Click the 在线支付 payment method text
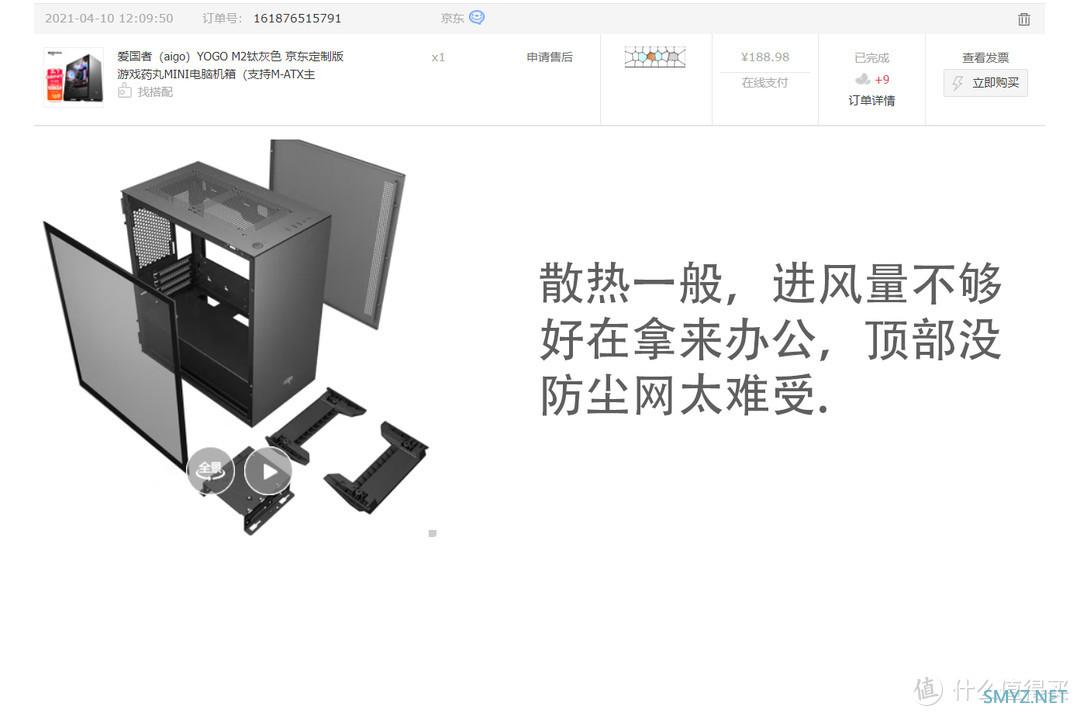1080x716 pixels. click(x=765, y=83)
